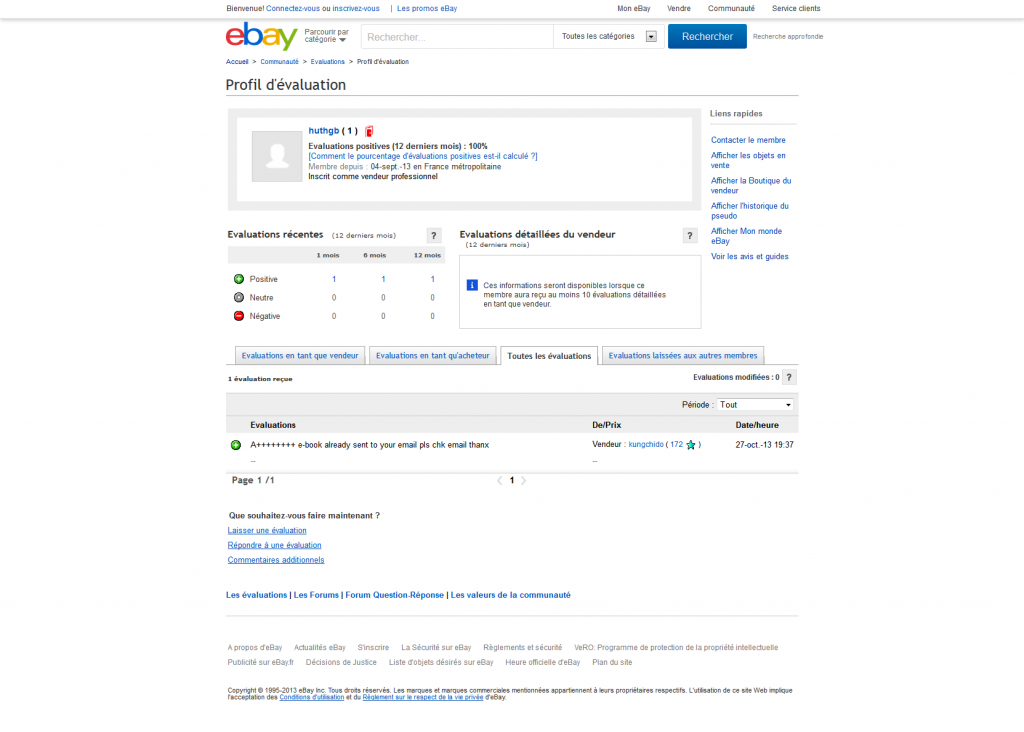Image resolution: width=1024 pixels, height=732 pixels.
Task: Click the help icon beside Evaluations modifiées
Action: (789, 377)
